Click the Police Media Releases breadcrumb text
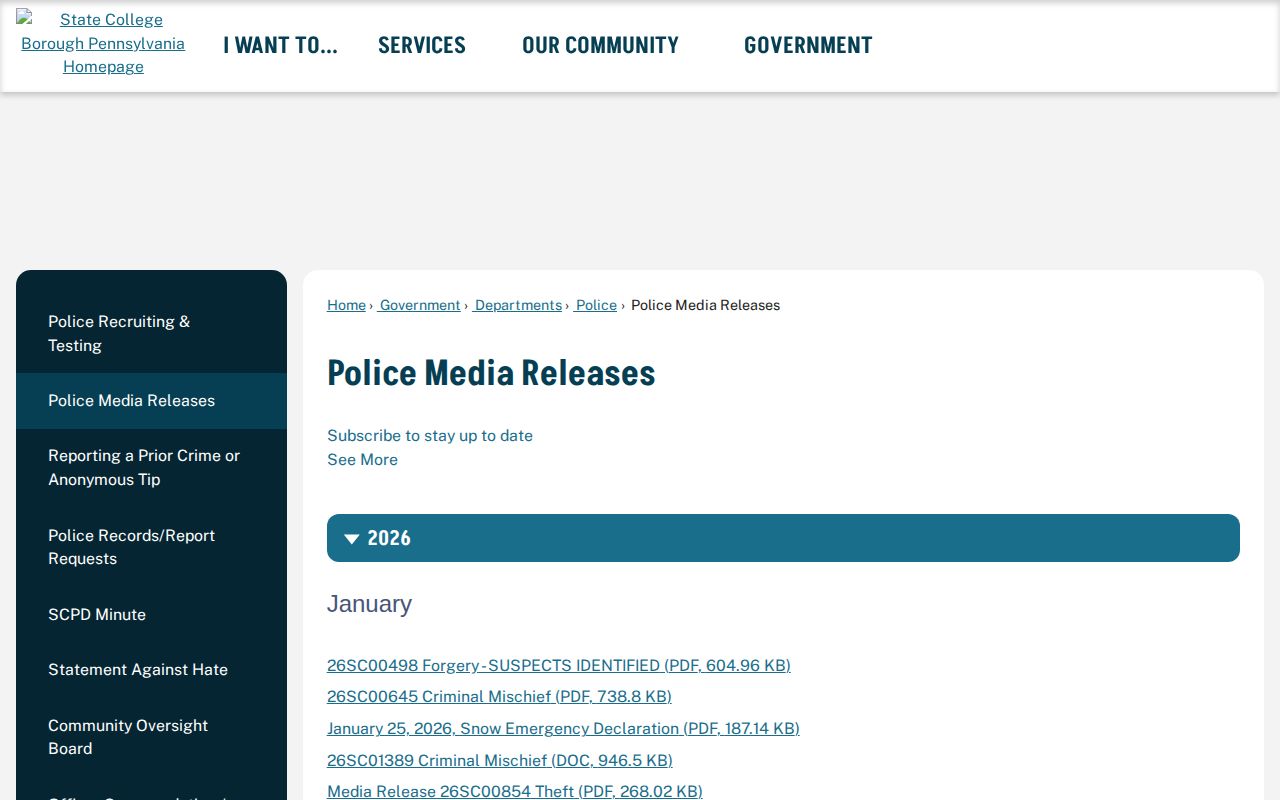The image size is (1280, 800). click(x=705, y=305)
